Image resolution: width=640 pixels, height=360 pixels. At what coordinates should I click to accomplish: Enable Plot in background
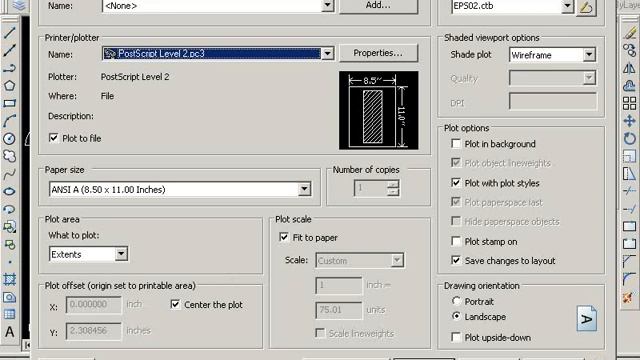point(456,144)
